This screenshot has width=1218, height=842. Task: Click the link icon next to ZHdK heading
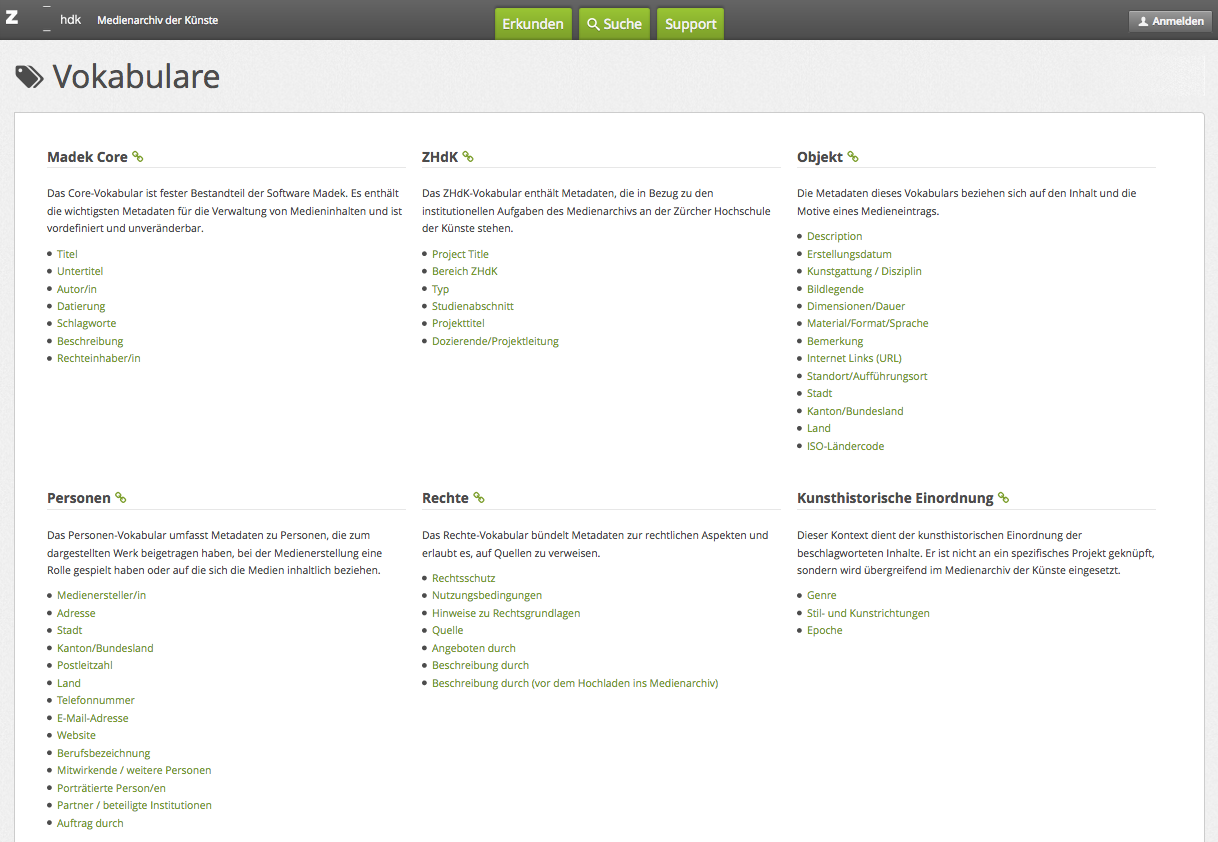468,157
